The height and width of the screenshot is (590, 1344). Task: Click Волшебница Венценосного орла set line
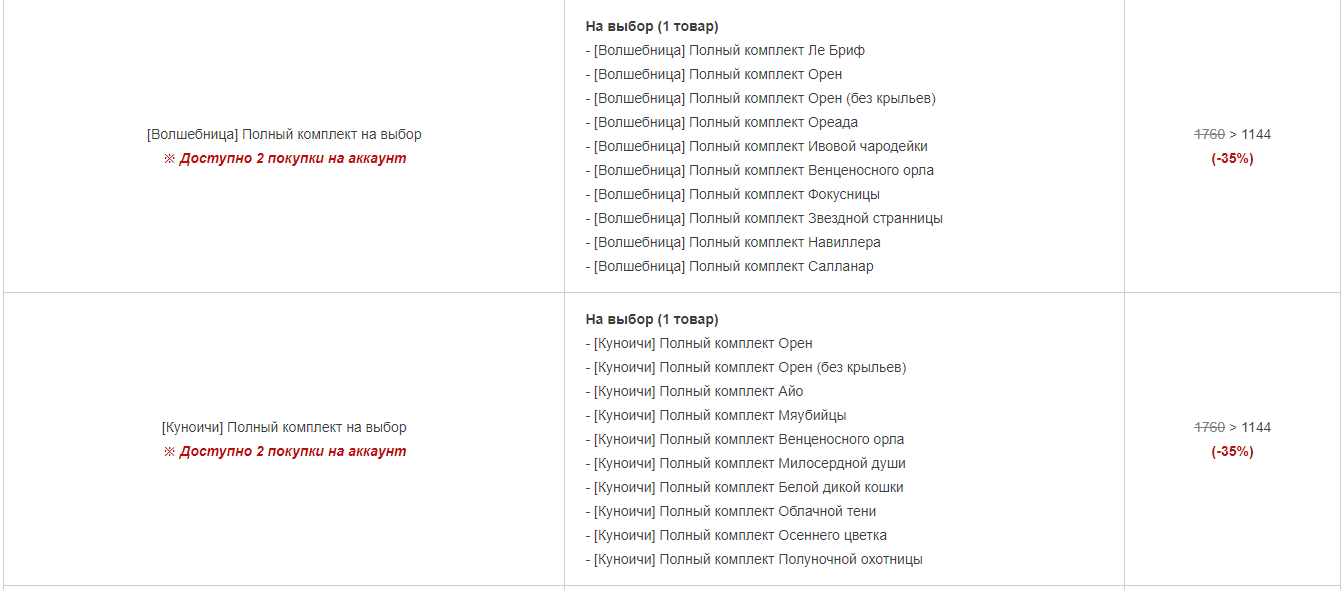tap(760, 170)
